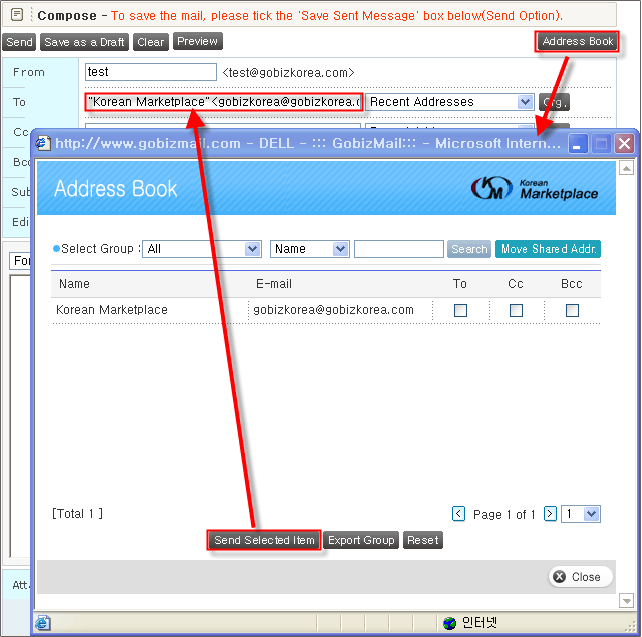Click the globe Internet zone icon
642x637 pixels.
tap(449, 623)
